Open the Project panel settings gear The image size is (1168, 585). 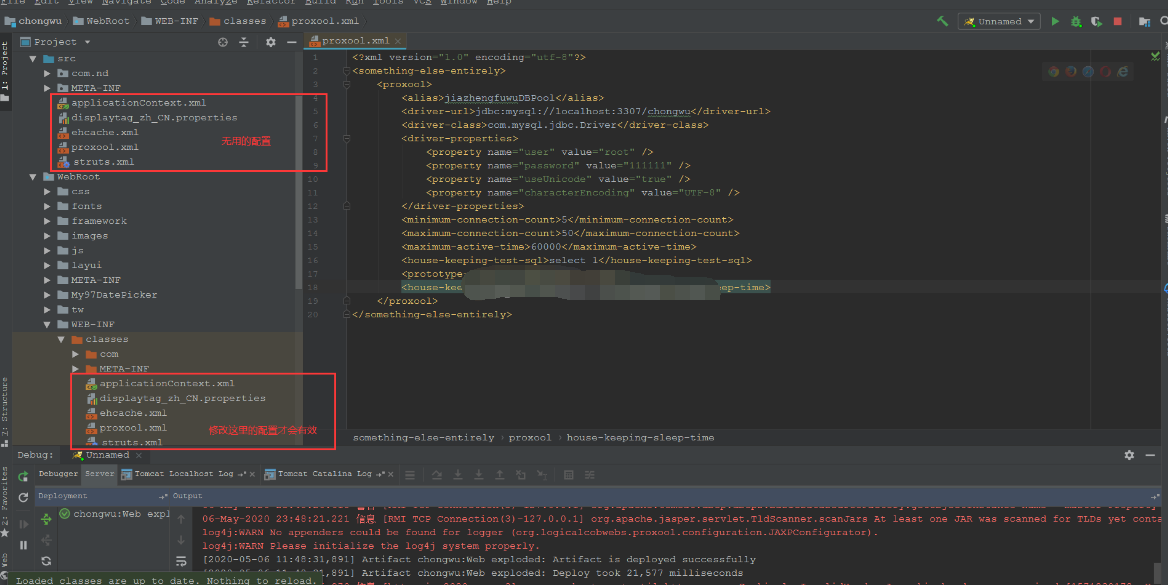[270, 42]
